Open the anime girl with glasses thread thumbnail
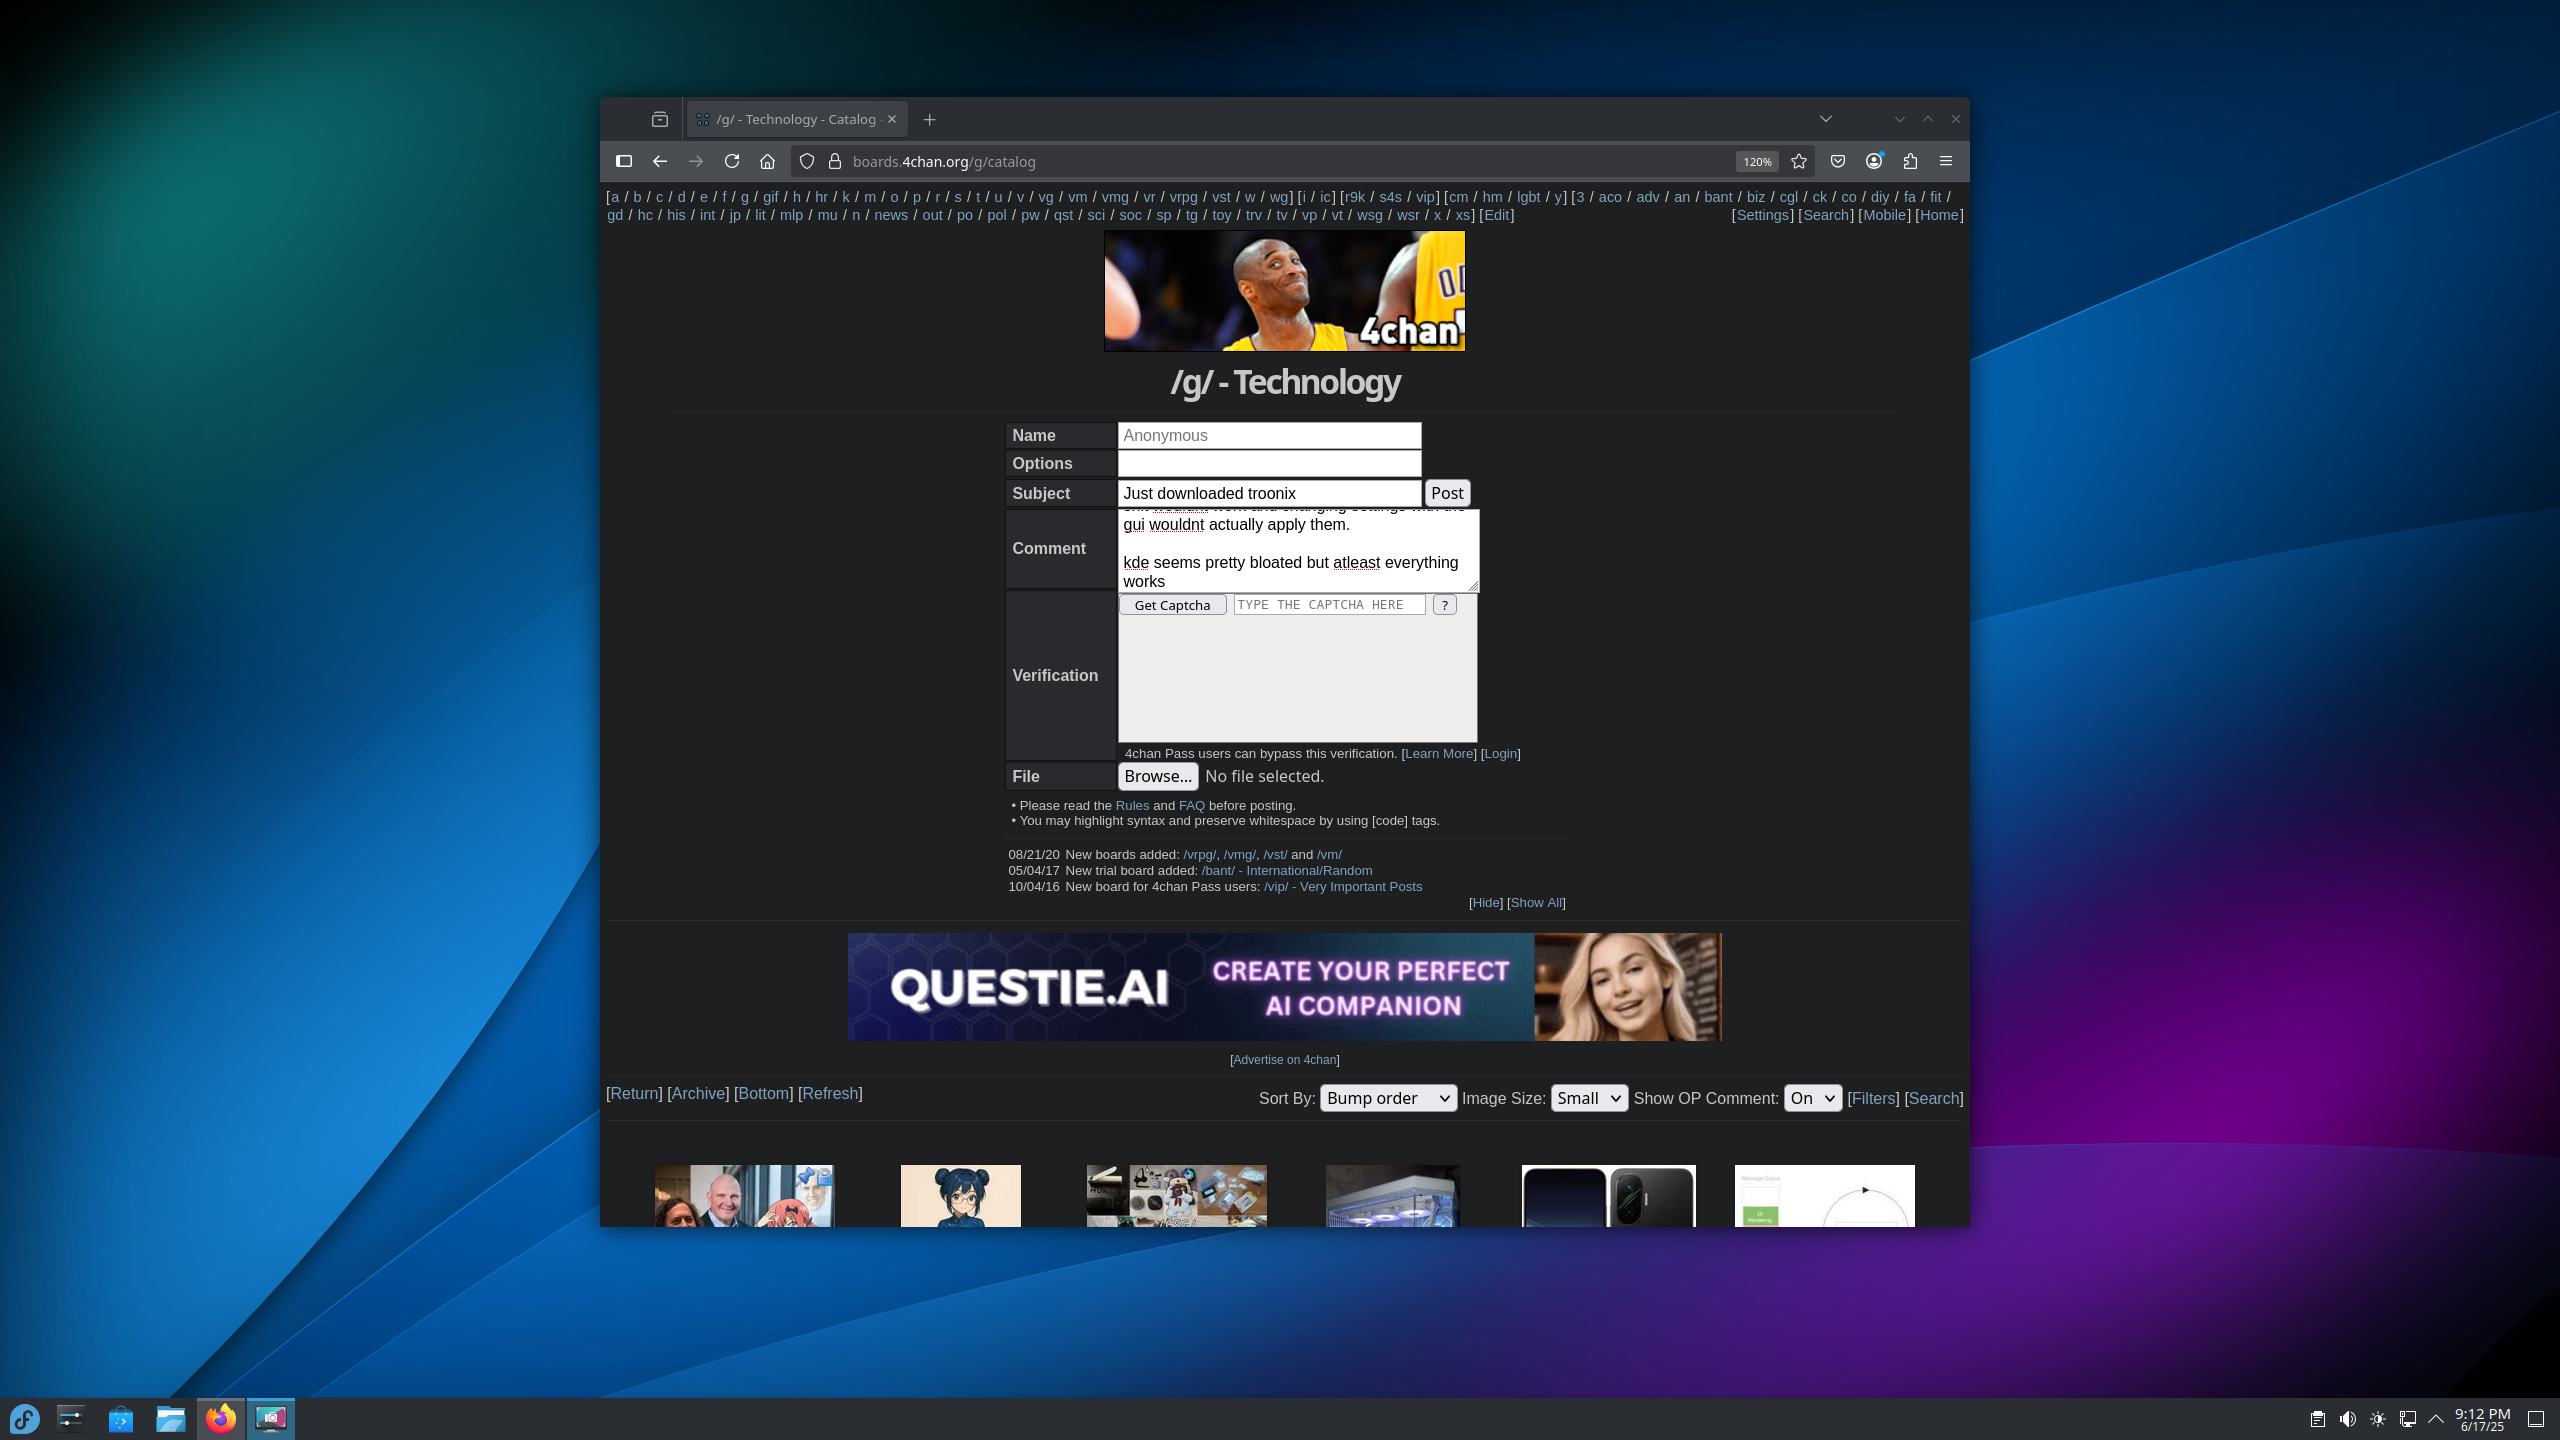 960,1195
